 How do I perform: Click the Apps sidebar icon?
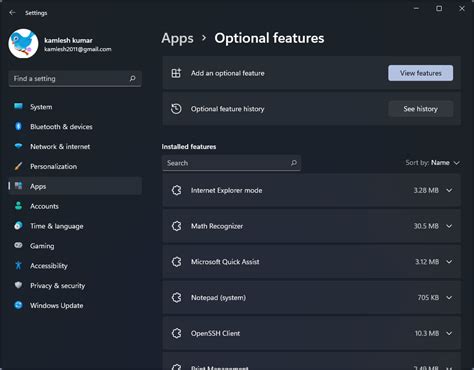pyautogui.click(x=18, y=186)
